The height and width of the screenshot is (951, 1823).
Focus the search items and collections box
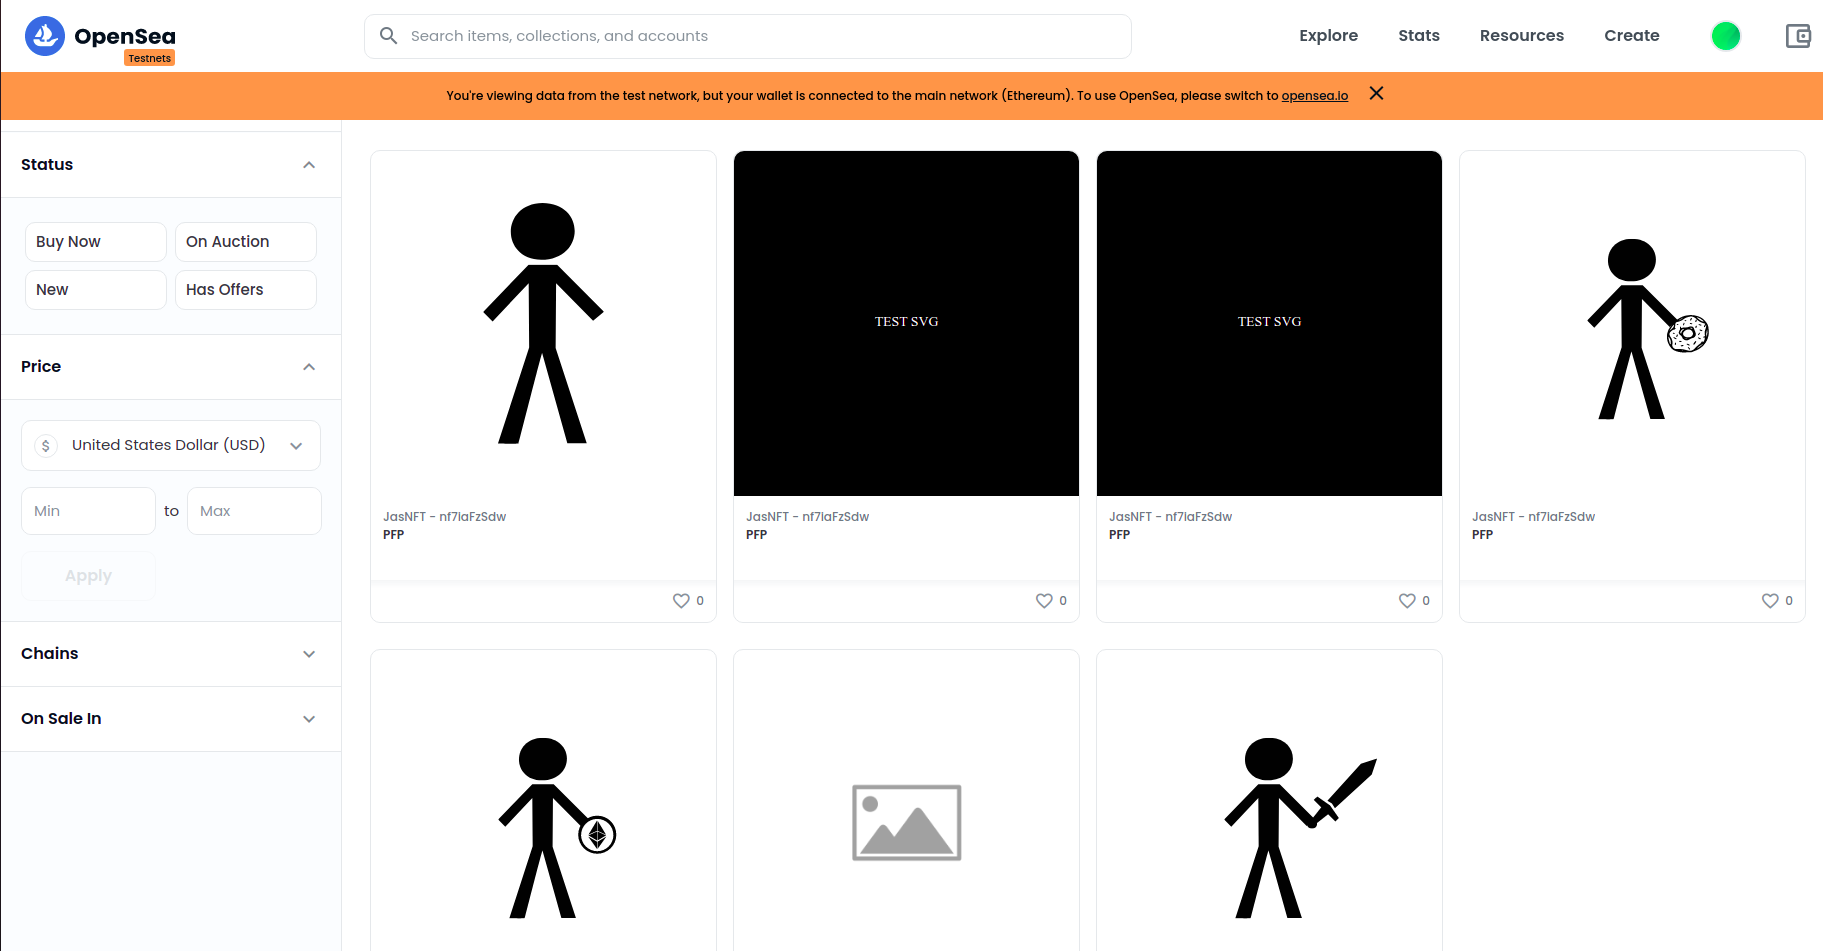(x=748, y=36)
